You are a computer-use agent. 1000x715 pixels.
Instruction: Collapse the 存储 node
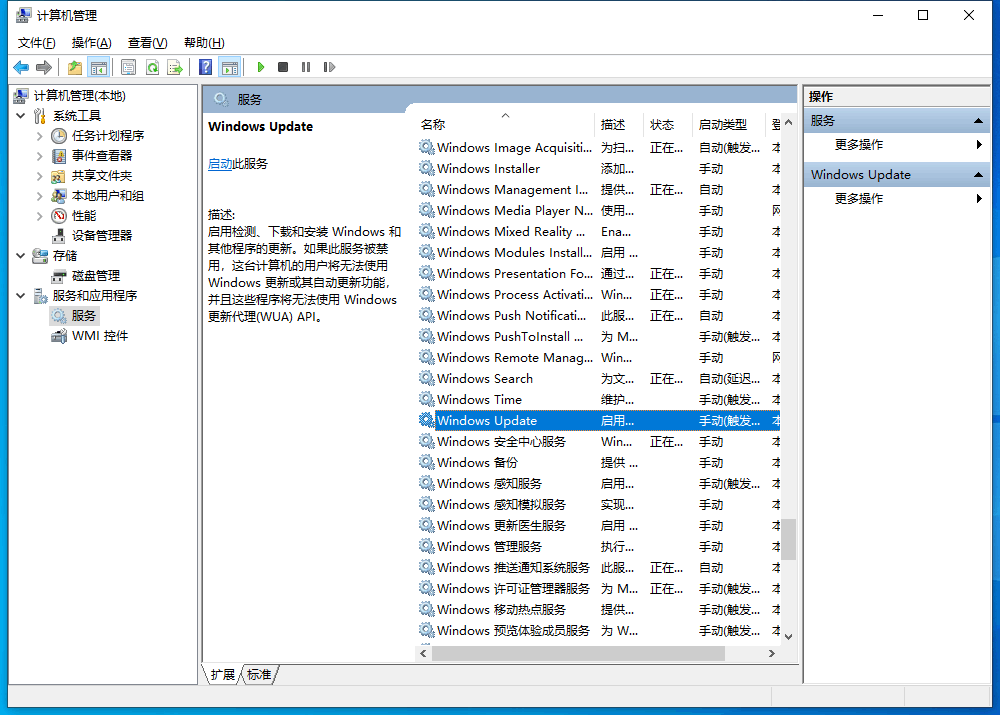tap(20, 256)
